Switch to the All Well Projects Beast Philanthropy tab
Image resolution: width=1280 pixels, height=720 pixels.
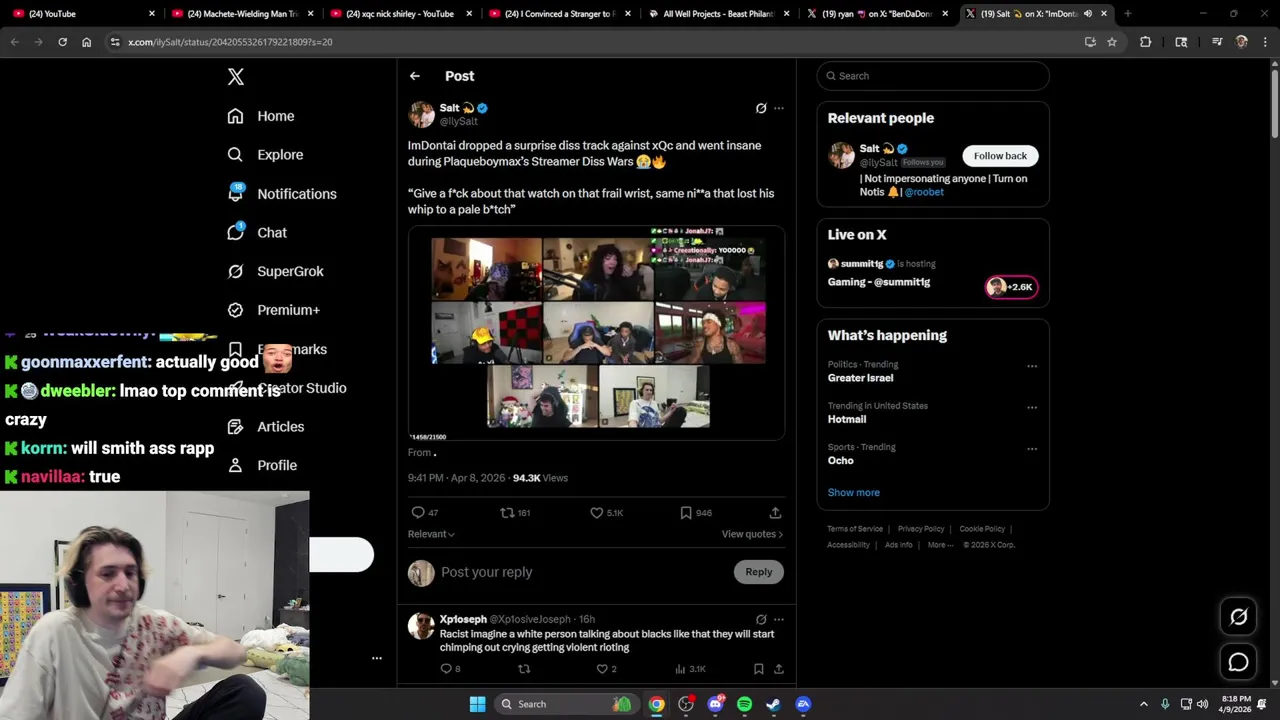(x=719, y=14)
